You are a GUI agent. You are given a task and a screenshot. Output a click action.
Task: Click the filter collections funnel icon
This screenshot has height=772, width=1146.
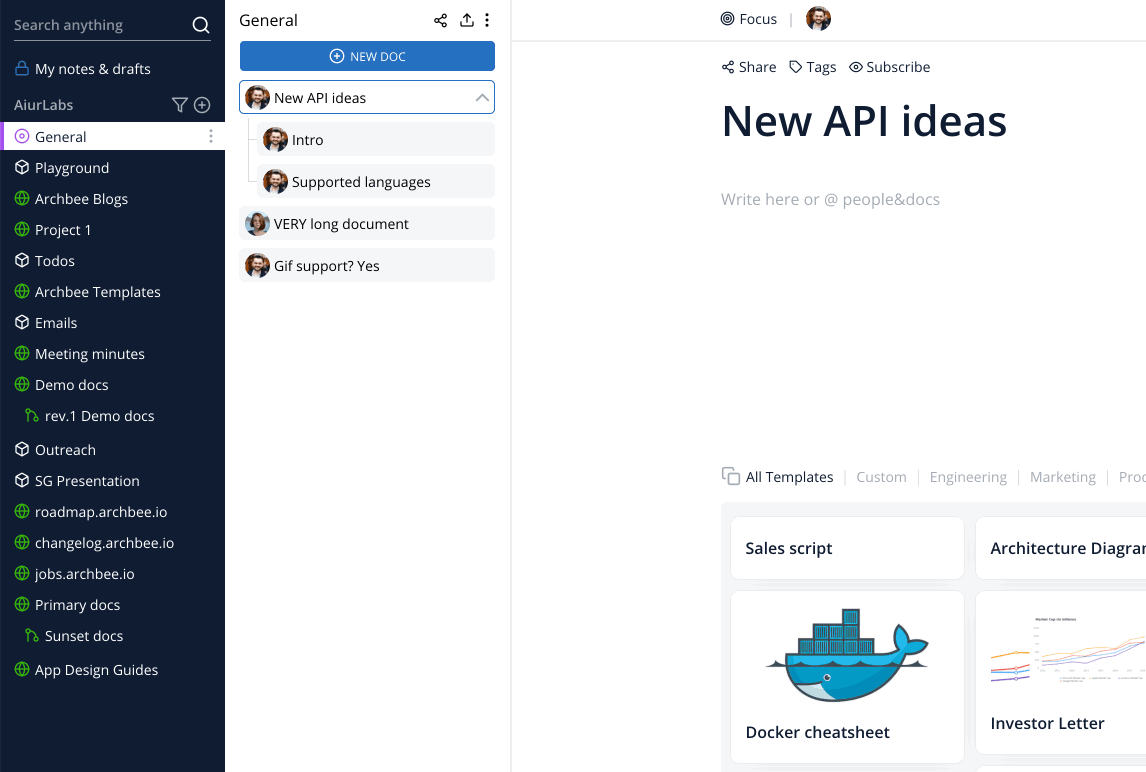(x=179, y=105)
